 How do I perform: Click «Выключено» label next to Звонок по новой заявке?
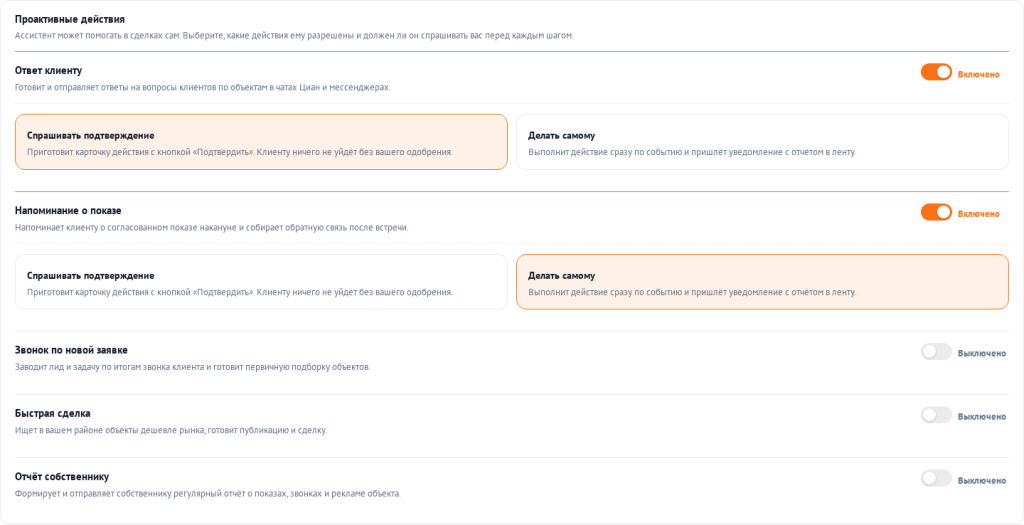(x=982, y=354)
